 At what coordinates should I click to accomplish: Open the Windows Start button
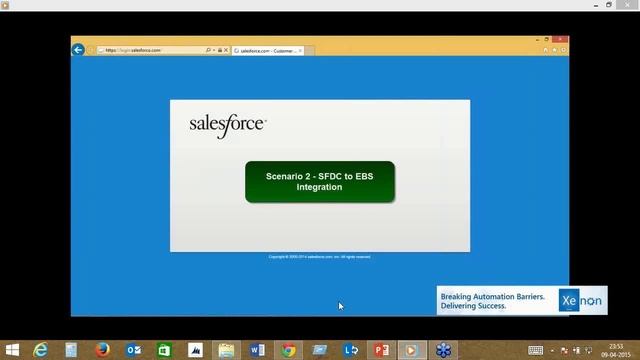point(12,350)
